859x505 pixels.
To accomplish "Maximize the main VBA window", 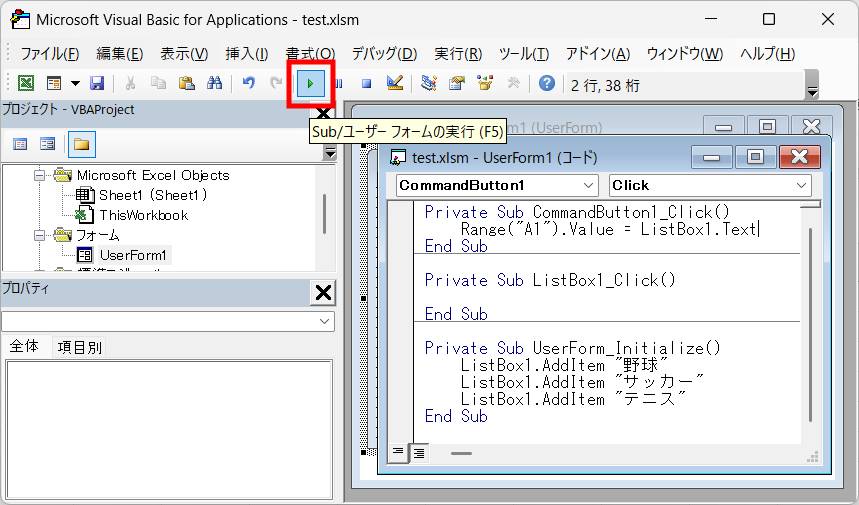I will point(769,19).
